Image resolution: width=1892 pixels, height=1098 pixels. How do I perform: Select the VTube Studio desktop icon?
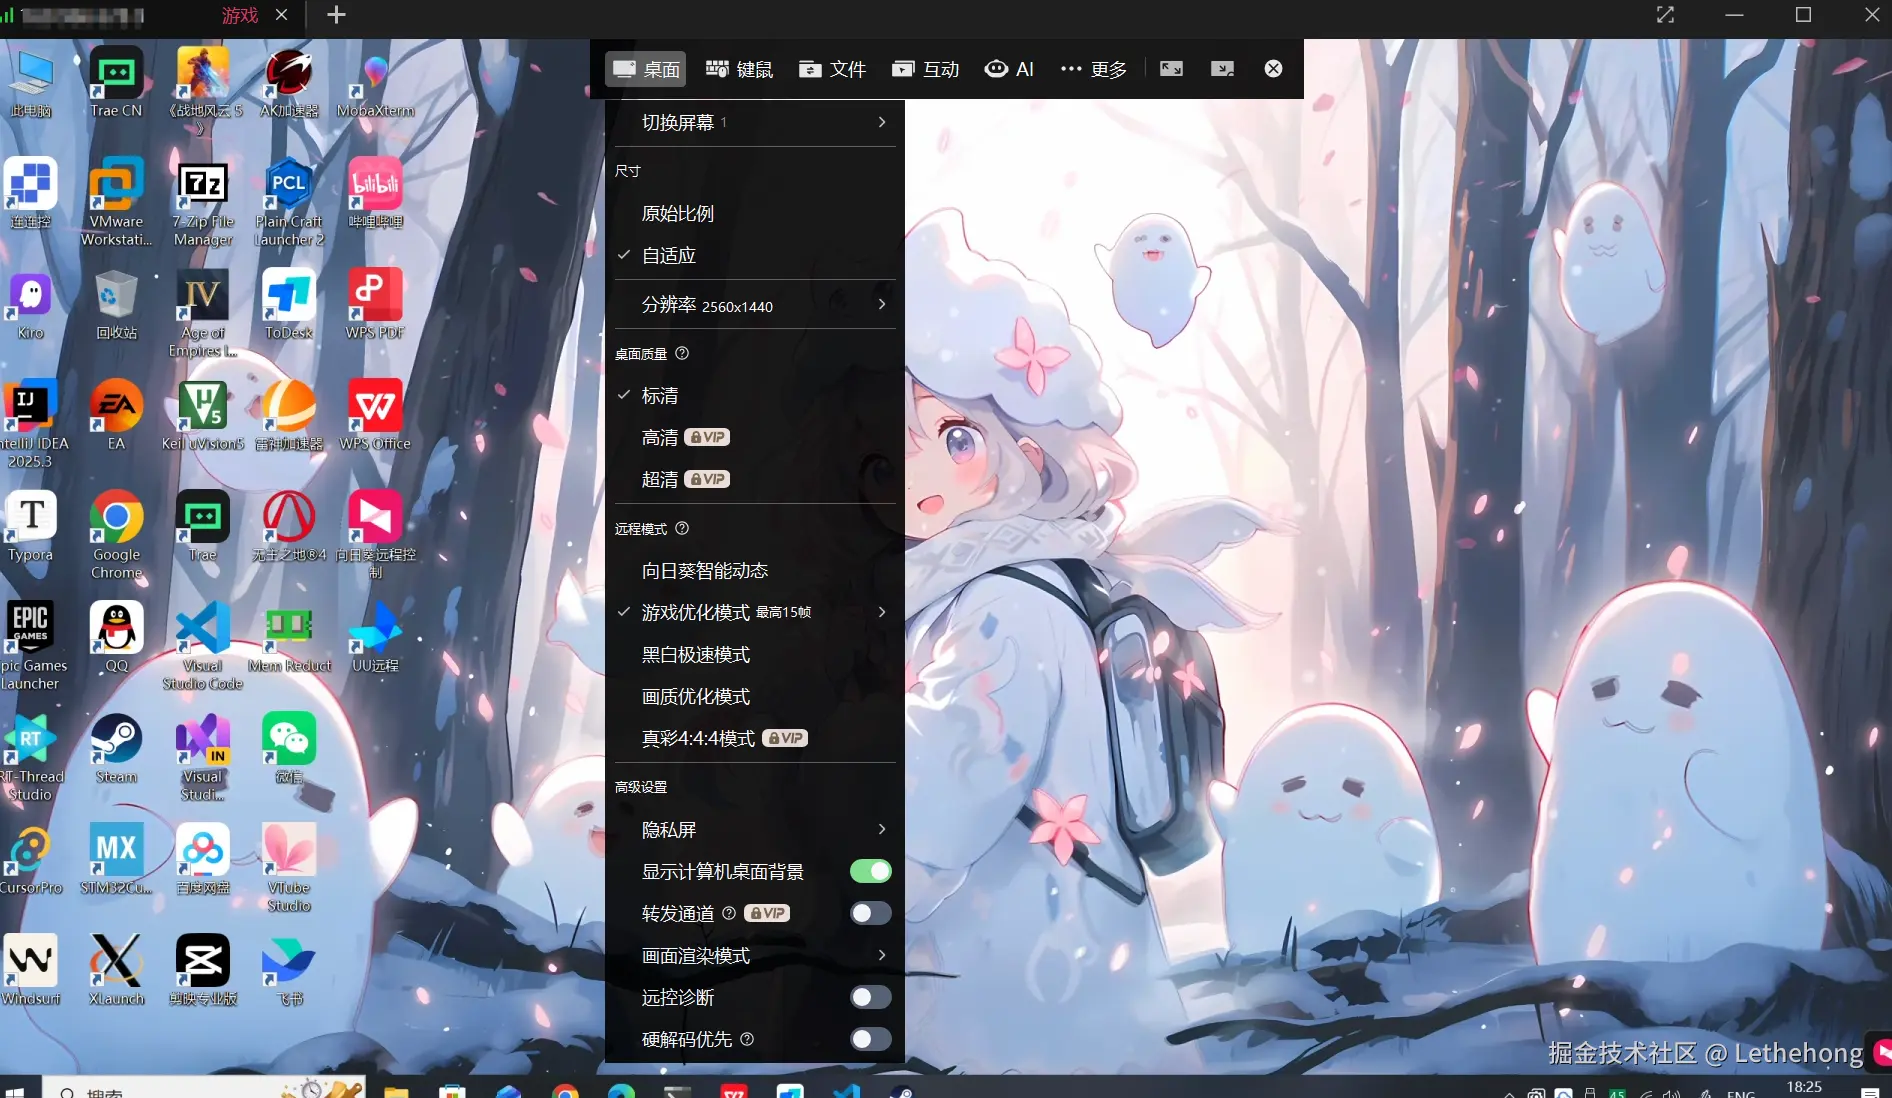289,868
